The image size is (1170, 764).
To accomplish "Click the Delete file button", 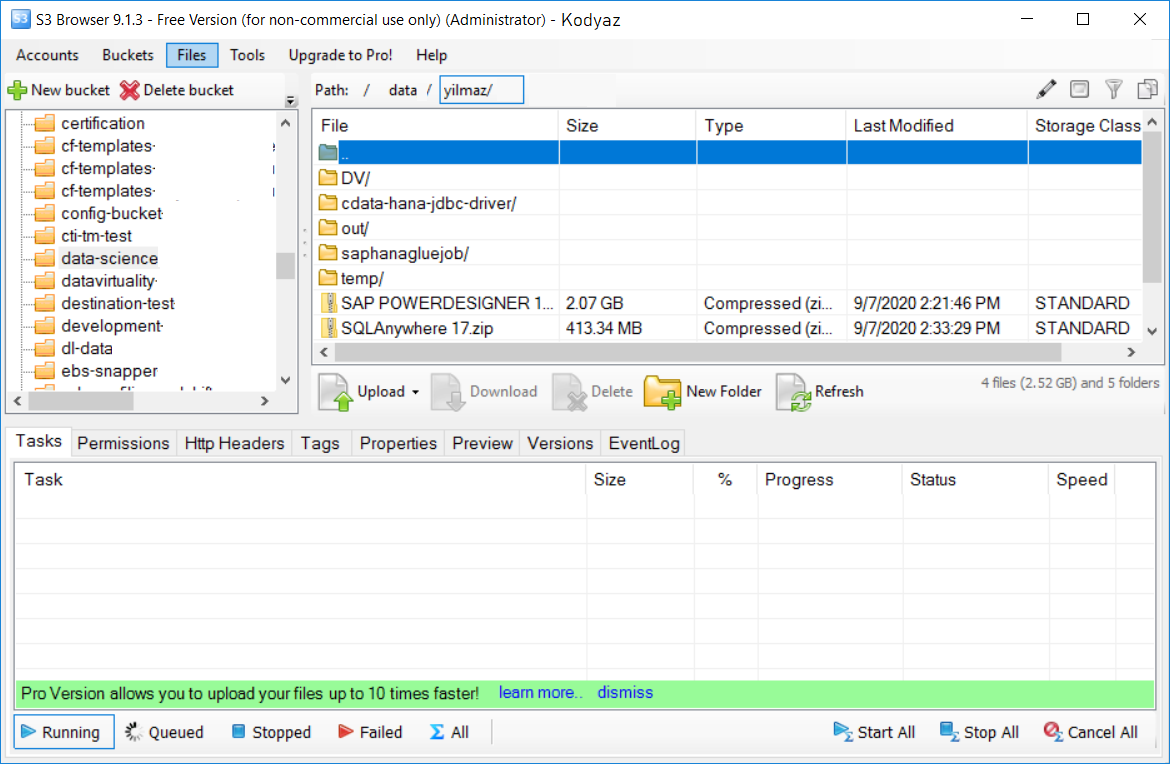I will 592,392.
